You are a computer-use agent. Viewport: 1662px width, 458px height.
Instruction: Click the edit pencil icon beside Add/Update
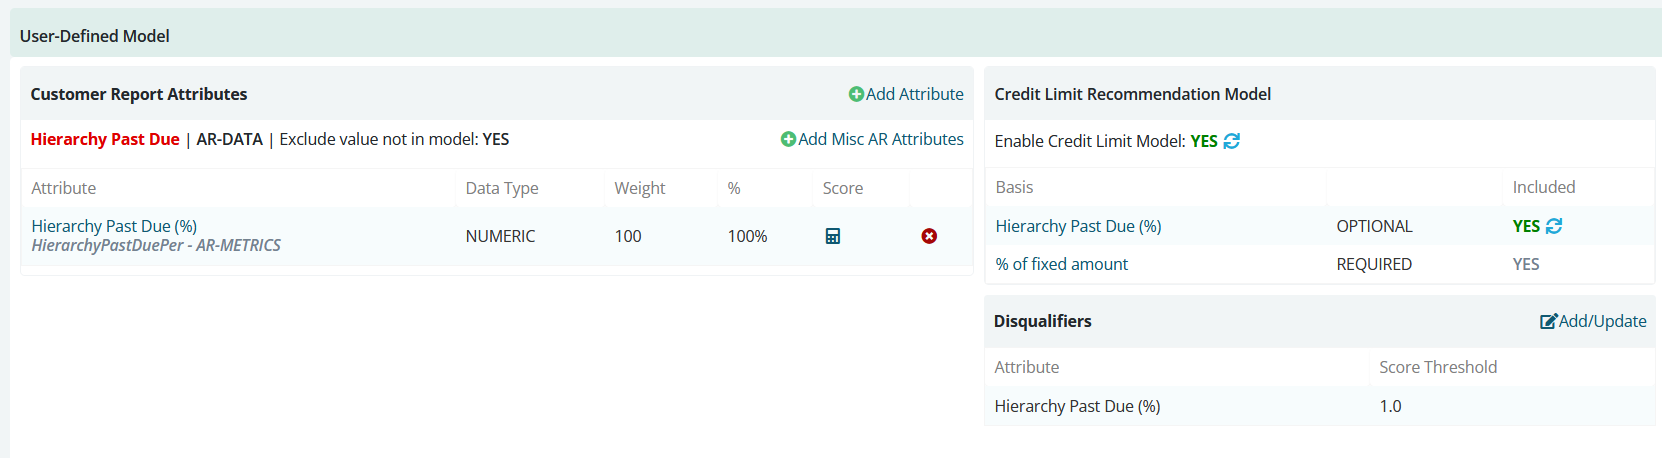(x=1549, y=321)
